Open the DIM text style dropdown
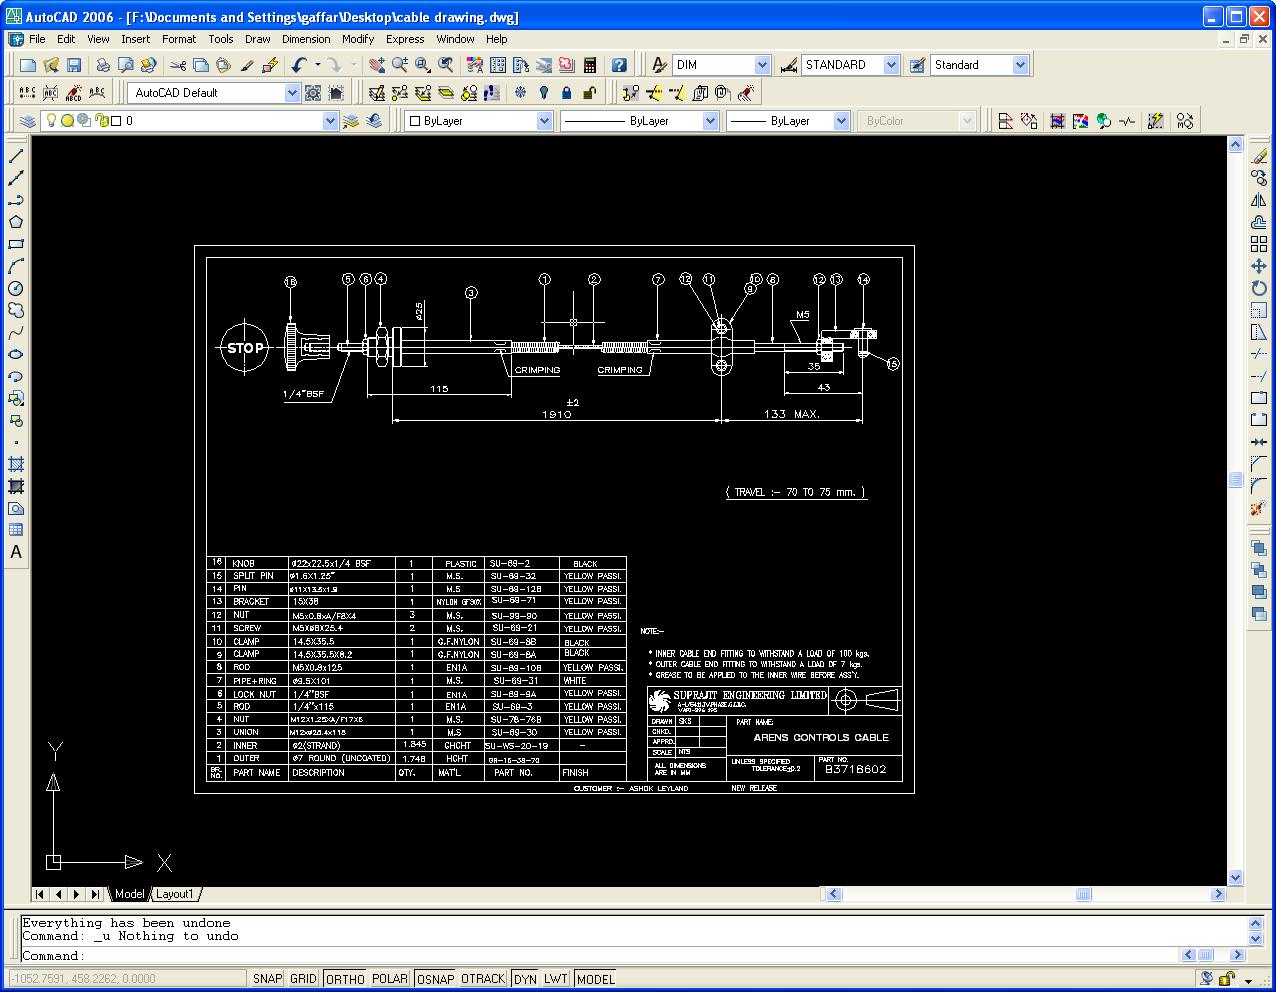The height and width of the screenshot is (992, 1276). (762, 65)
